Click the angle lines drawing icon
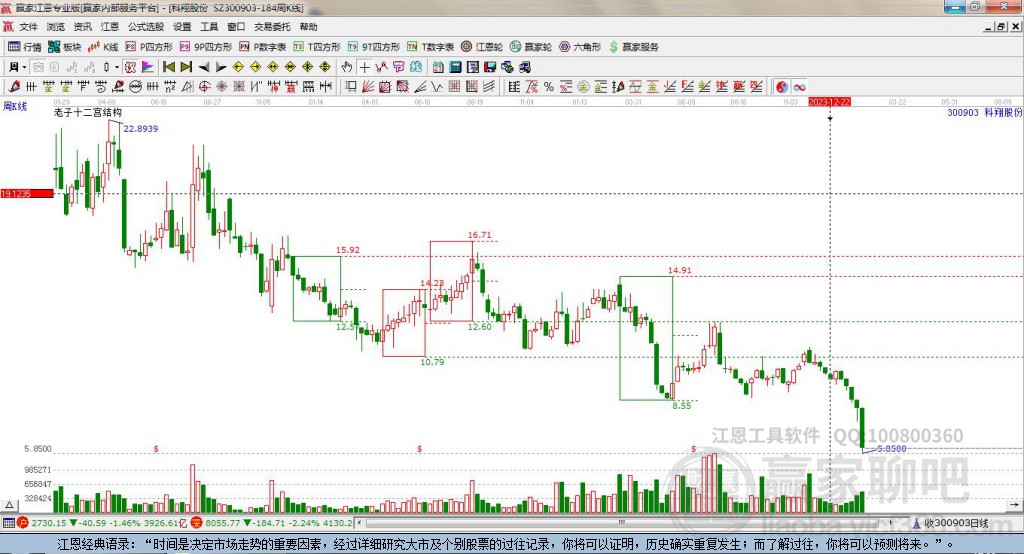The height and width of the screenshot is (554, 1024). coord(420,86)
